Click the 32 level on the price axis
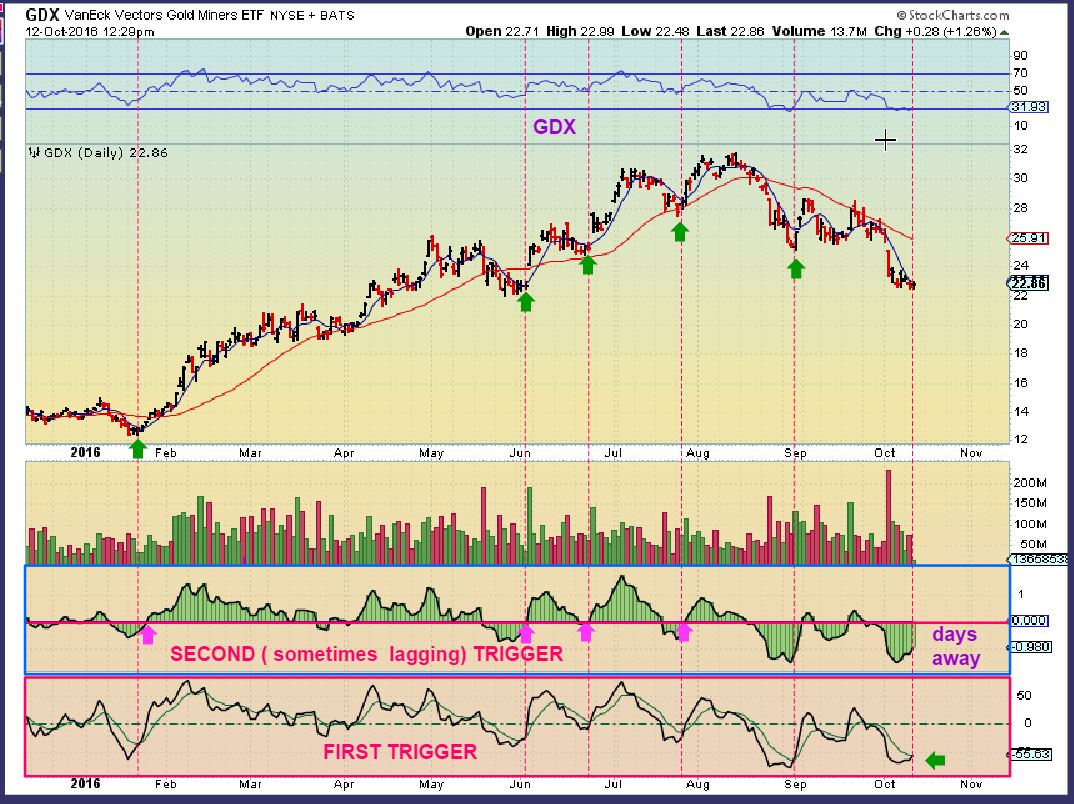 (1021, 149)
